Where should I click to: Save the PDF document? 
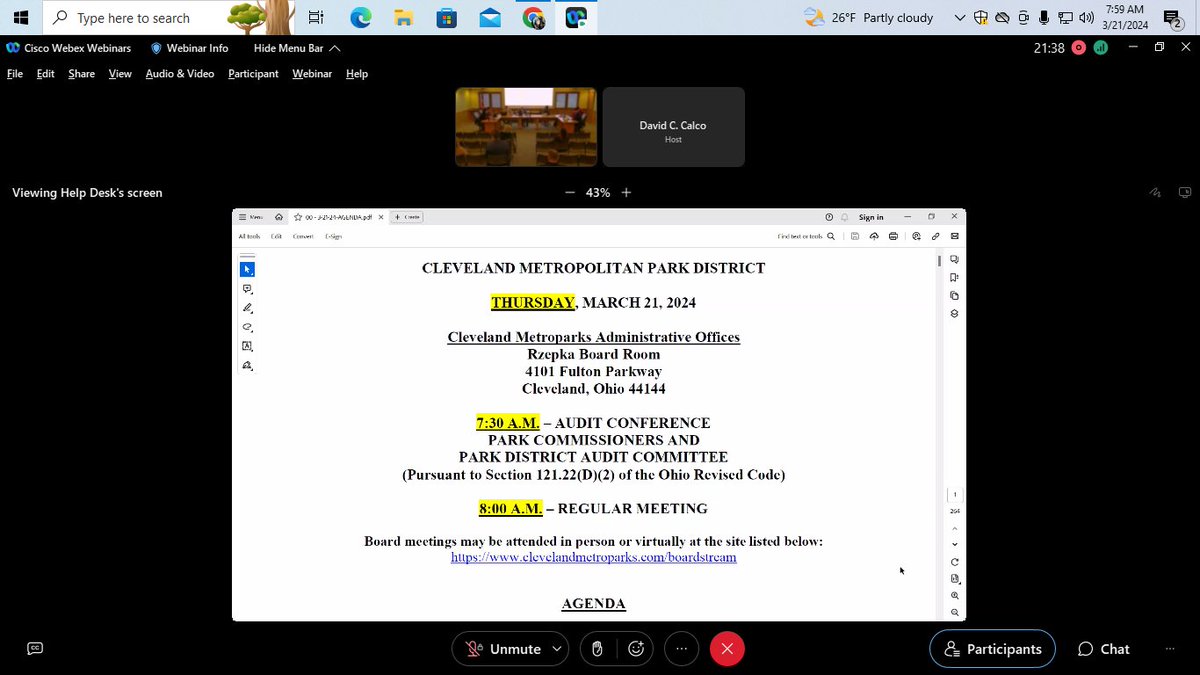pos(856,237)
